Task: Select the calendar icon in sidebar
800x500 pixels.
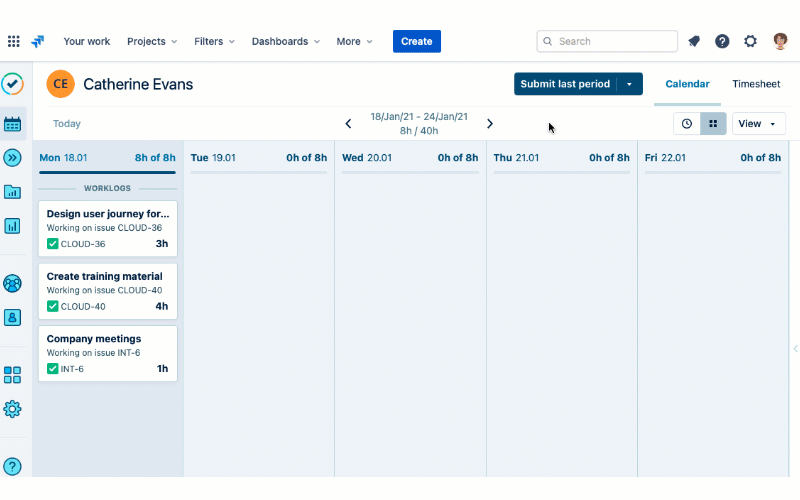Action: pyautogui.click(x=13, y=124)
